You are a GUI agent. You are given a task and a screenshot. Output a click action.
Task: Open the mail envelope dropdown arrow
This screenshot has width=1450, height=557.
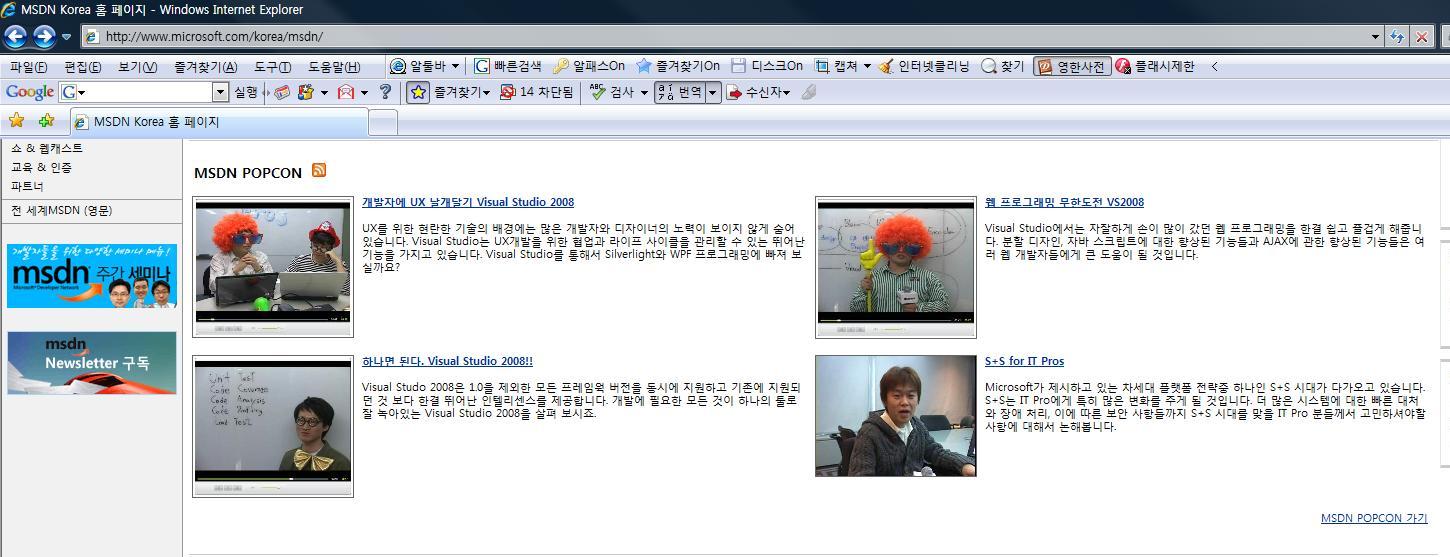click(364, 92)
